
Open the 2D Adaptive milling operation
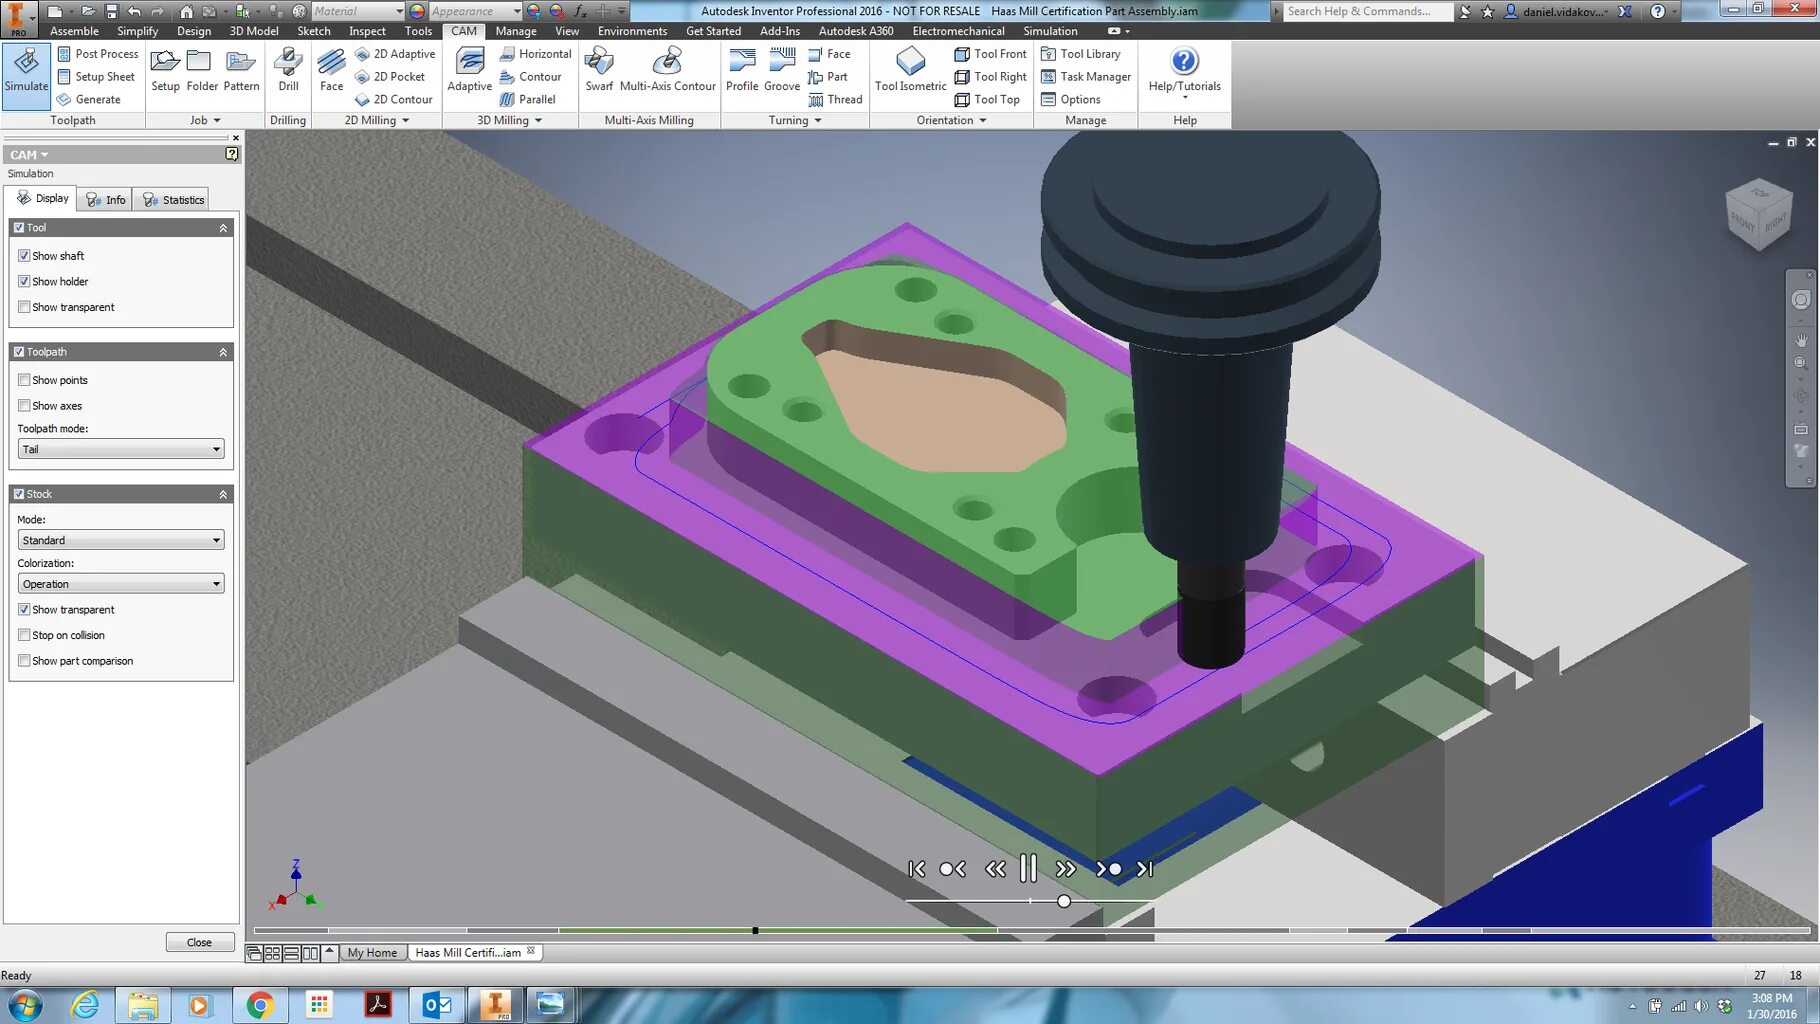pyautogui.click(x=395, y=54)
